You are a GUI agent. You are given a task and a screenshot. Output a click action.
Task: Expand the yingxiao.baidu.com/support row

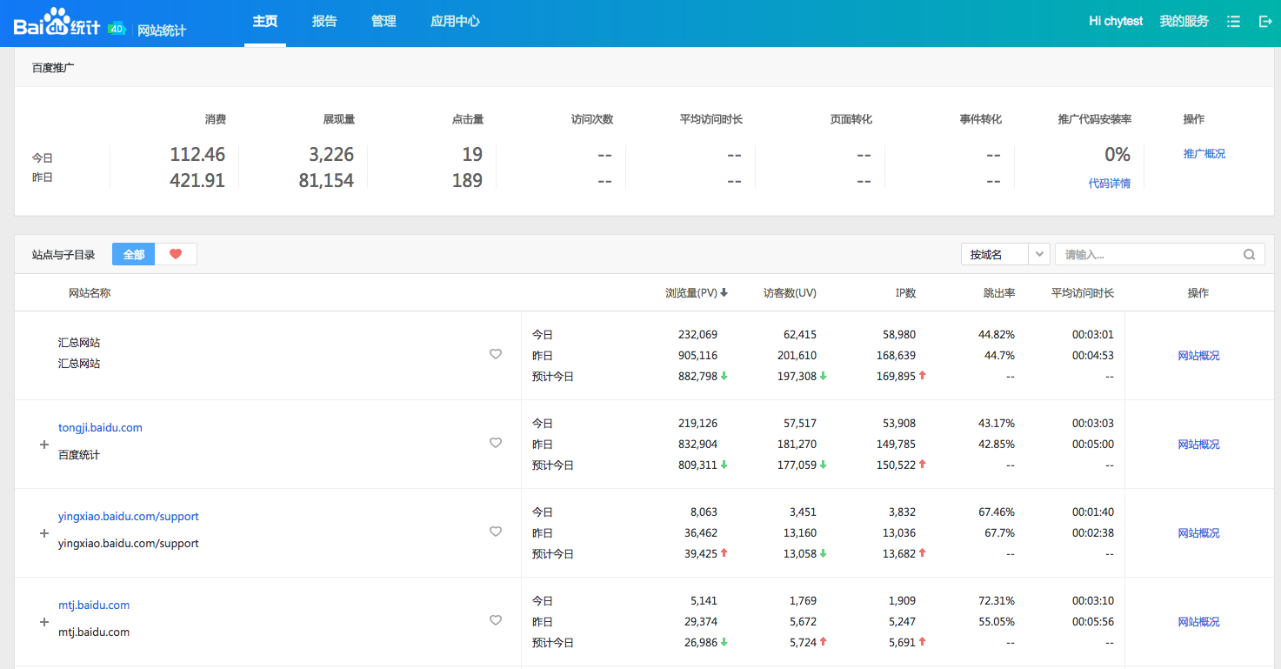click(44, 533)
